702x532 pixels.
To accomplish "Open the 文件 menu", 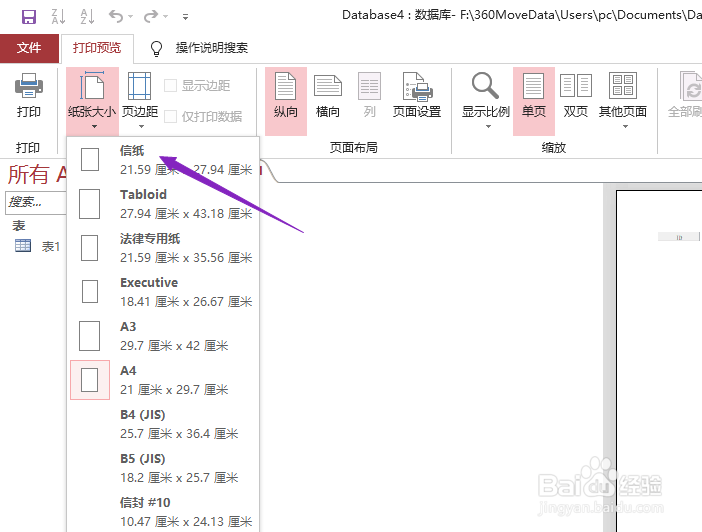I will pyautogui.click(x=29, y=48).
